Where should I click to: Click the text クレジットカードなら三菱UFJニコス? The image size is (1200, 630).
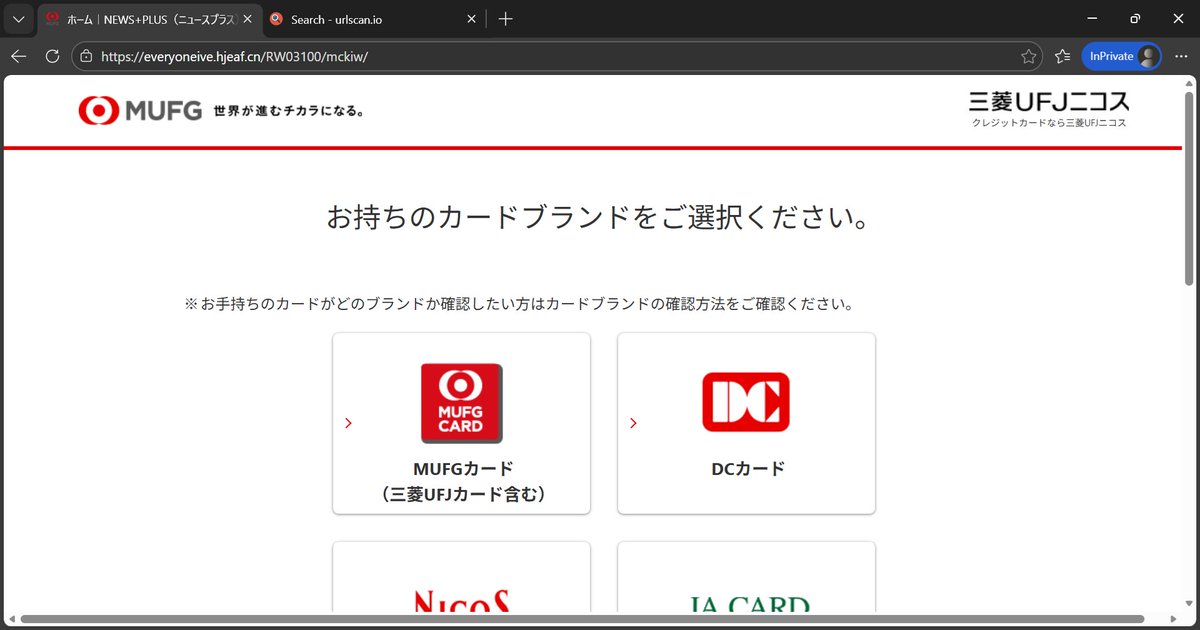click(1049, 123)
